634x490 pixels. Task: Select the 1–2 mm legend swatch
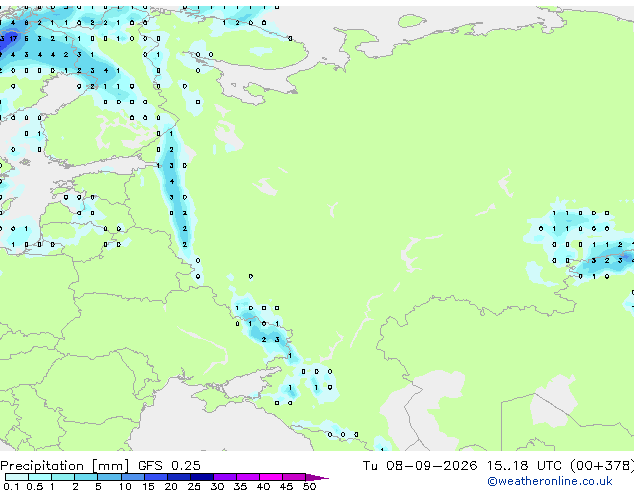click(63, 477)
